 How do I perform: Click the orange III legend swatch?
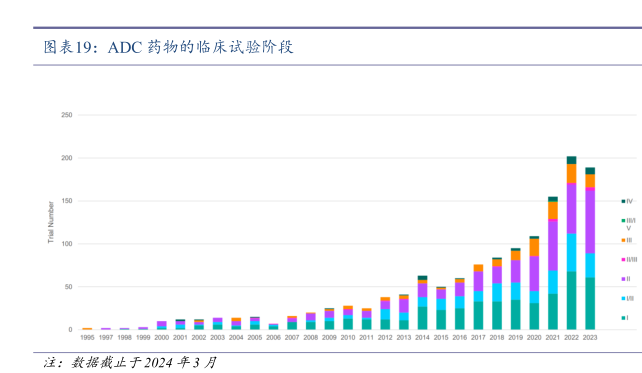[x=623, y=240]
